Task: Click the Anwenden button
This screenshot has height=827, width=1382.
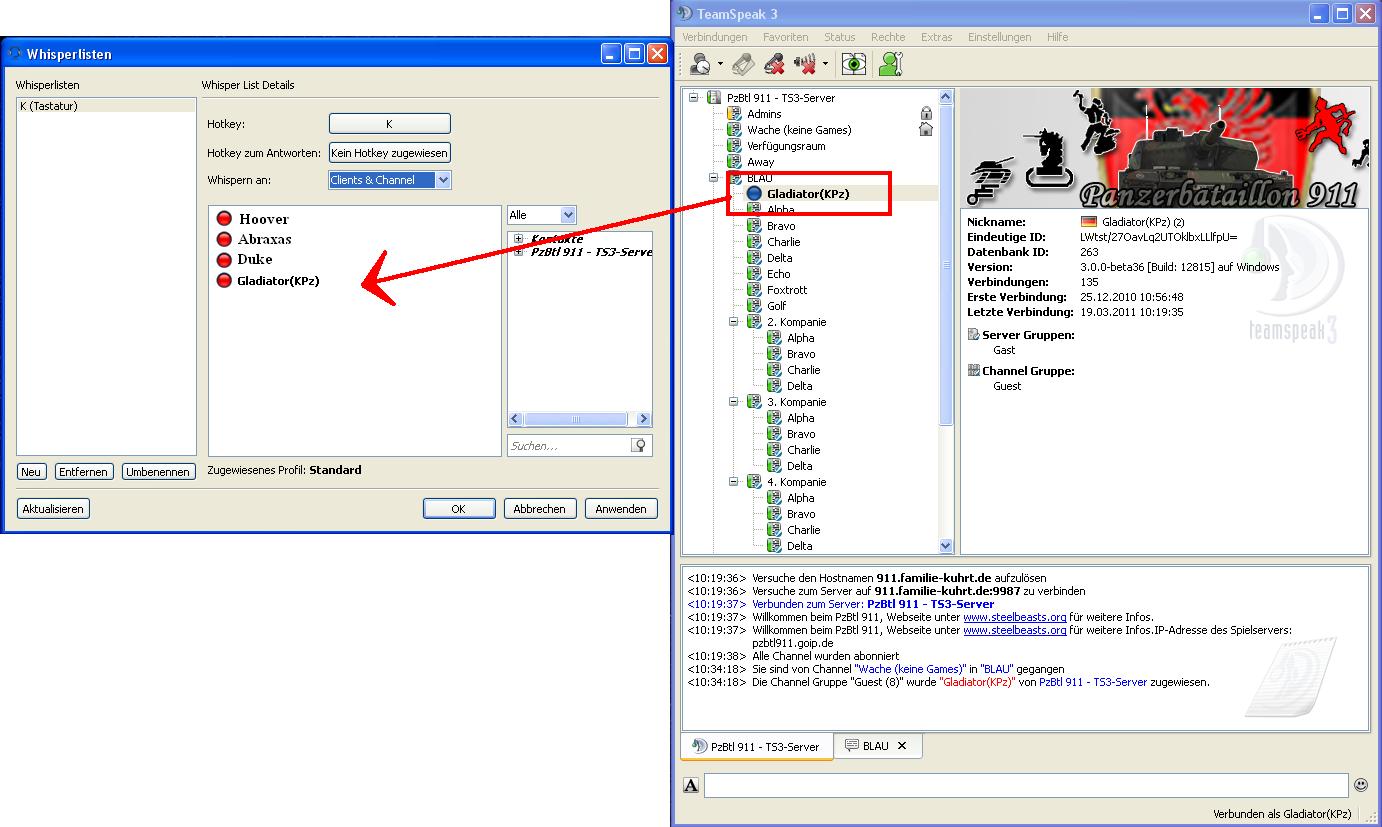Action: pos(621,509)
